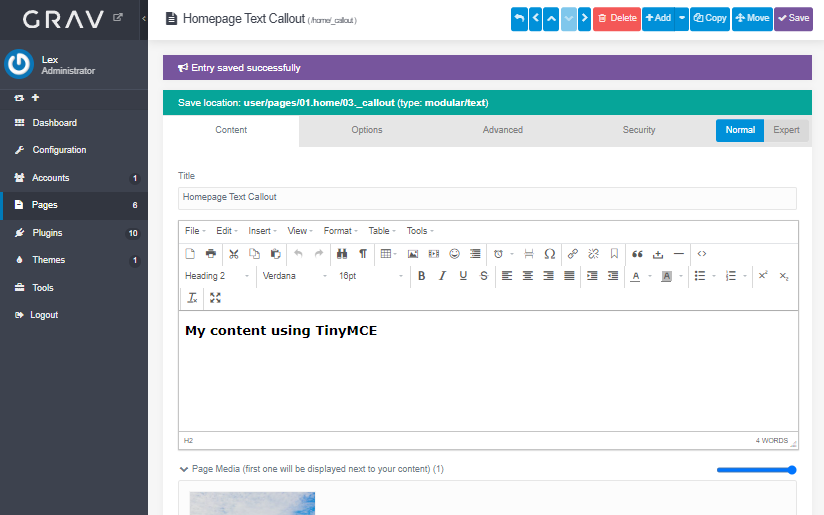Click the subscript icon
824x515 pixels.
click(784, 276)
